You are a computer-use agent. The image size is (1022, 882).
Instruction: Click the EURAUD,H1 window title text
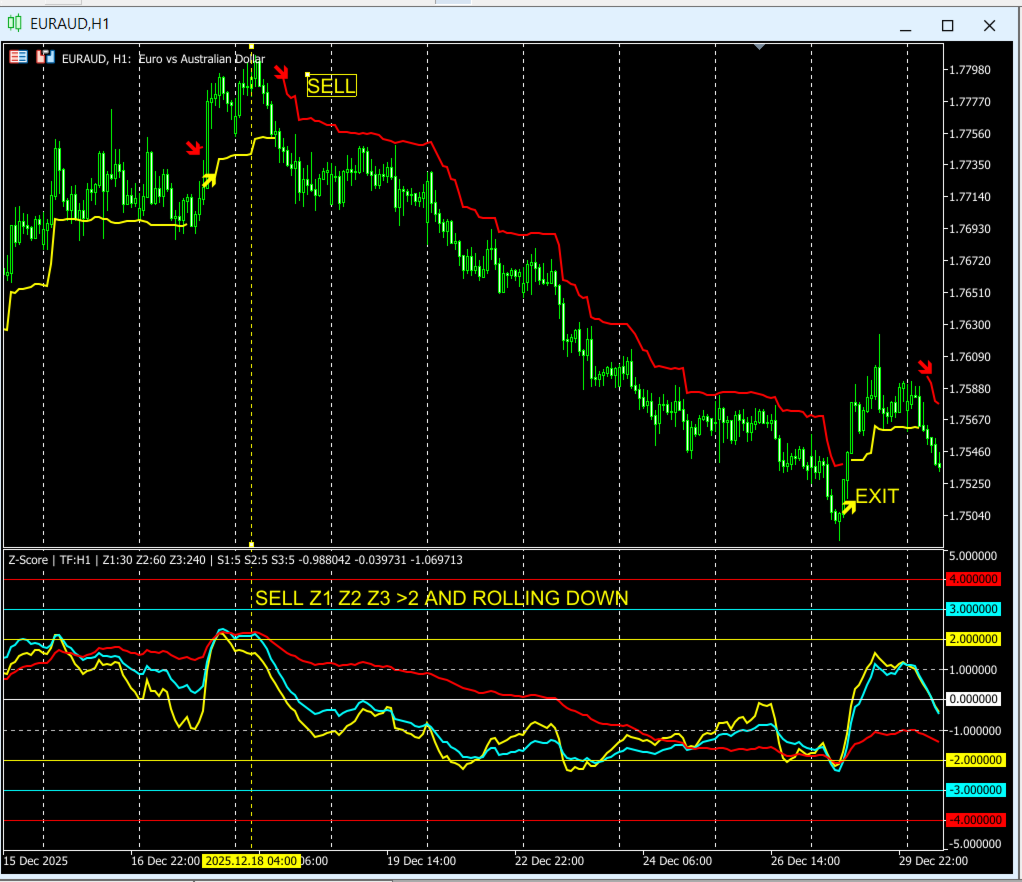click(x=70, y=24)
